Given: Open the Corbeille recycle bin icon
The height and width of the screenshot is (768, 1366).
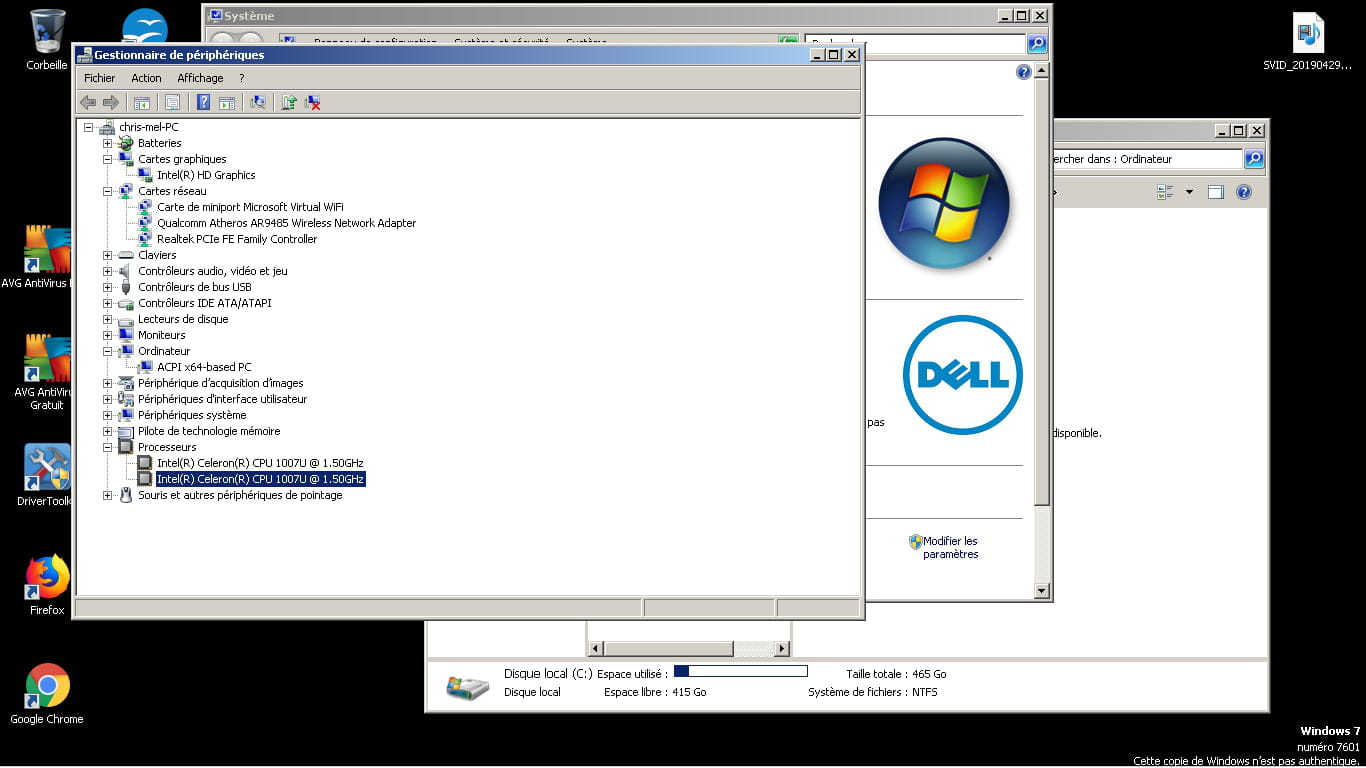Looking at the screenshot, I should click(46, 32).
